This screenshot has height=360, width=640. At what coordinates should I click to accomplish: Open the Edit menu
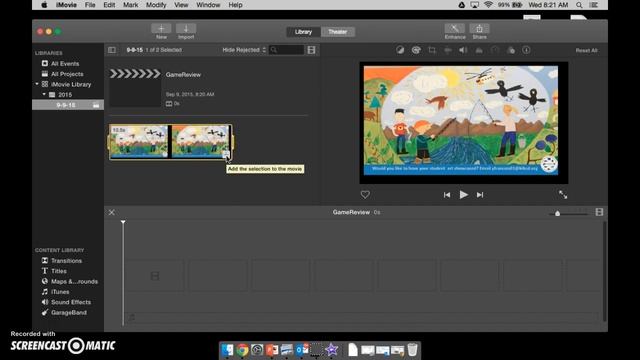[x=109, y=5]
